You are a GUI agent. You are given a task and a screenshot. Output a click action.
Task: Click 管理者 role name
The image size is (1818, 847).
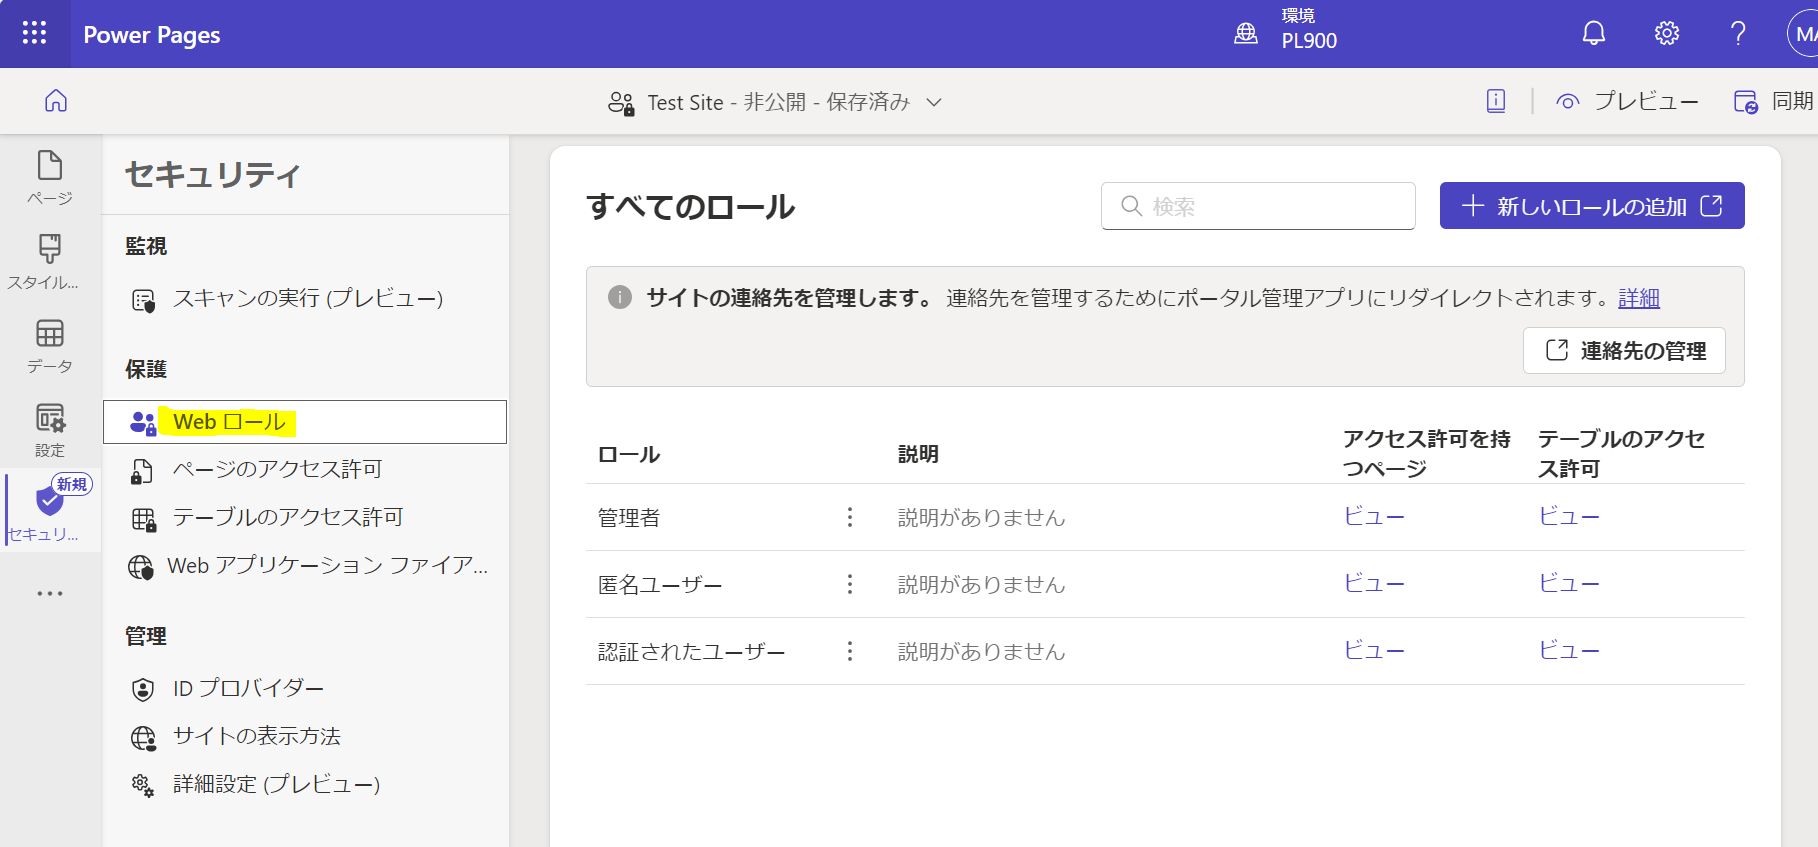[x=629, y=517]
